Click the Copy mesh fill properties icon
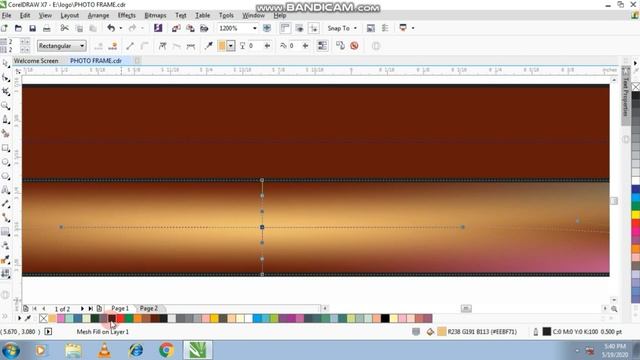This screenshot has width=640, height=360. coord(340,46)
